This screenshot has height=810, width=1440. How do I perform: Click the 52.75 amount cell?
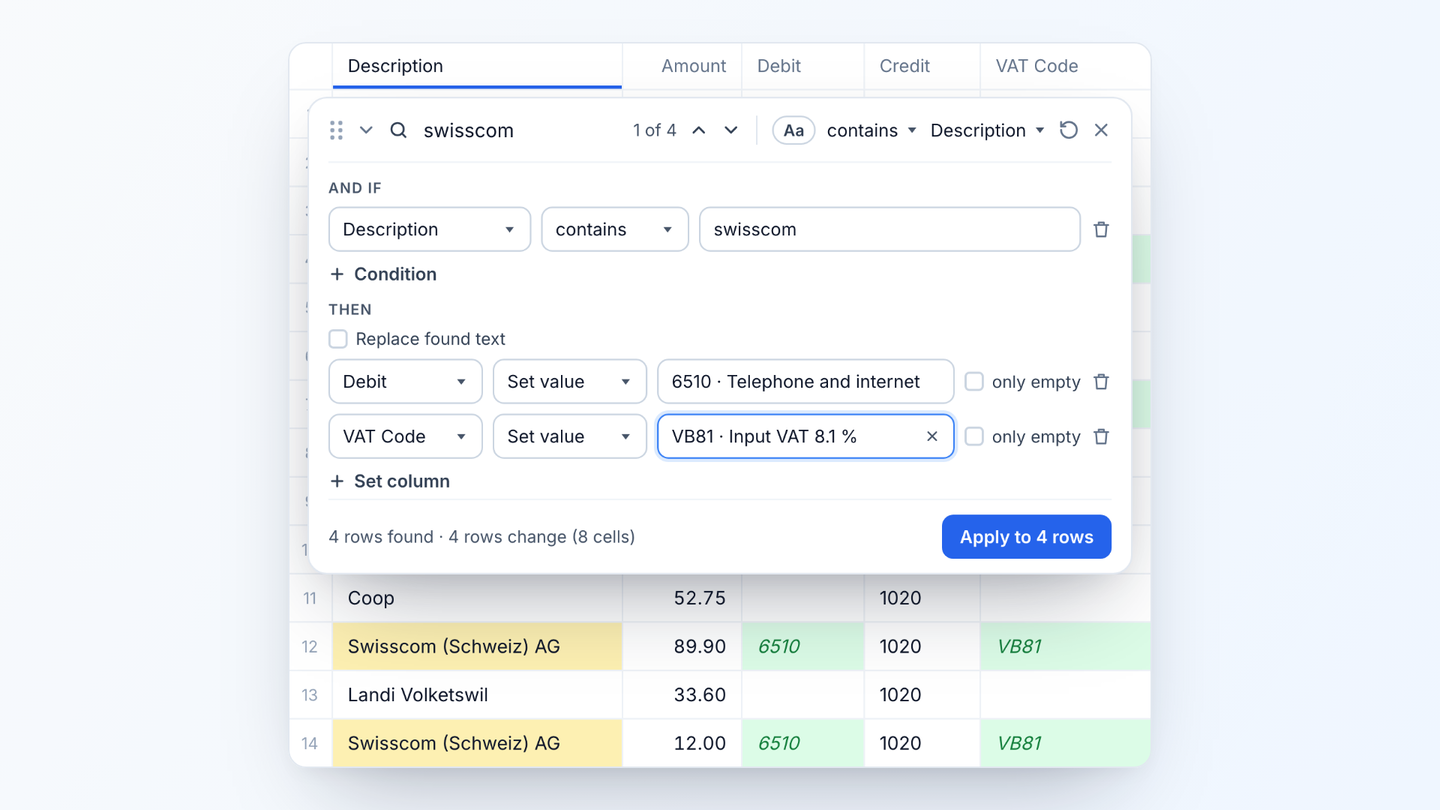point(682,598)
